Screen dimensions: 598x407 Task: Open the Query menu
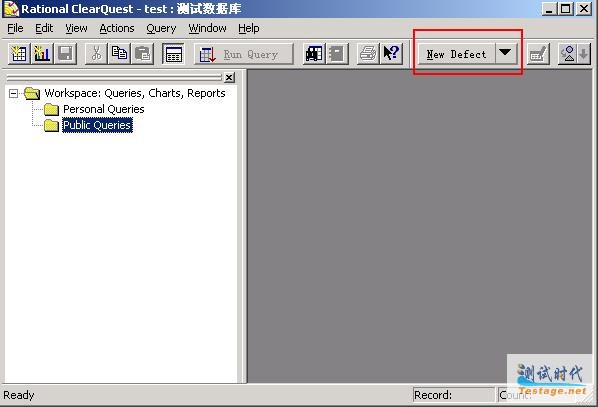point(161,29)
